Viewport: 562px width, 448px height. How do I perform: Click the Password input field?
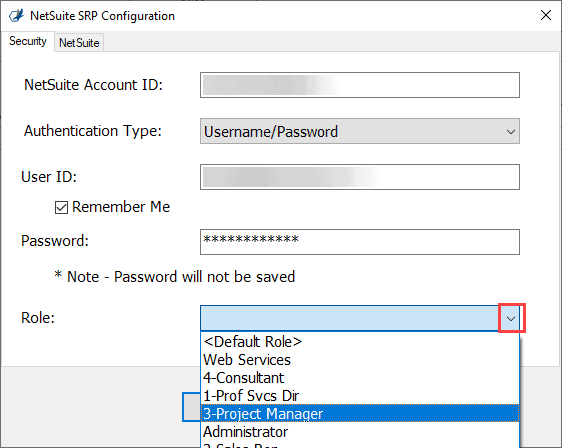[x=359, y=242]
